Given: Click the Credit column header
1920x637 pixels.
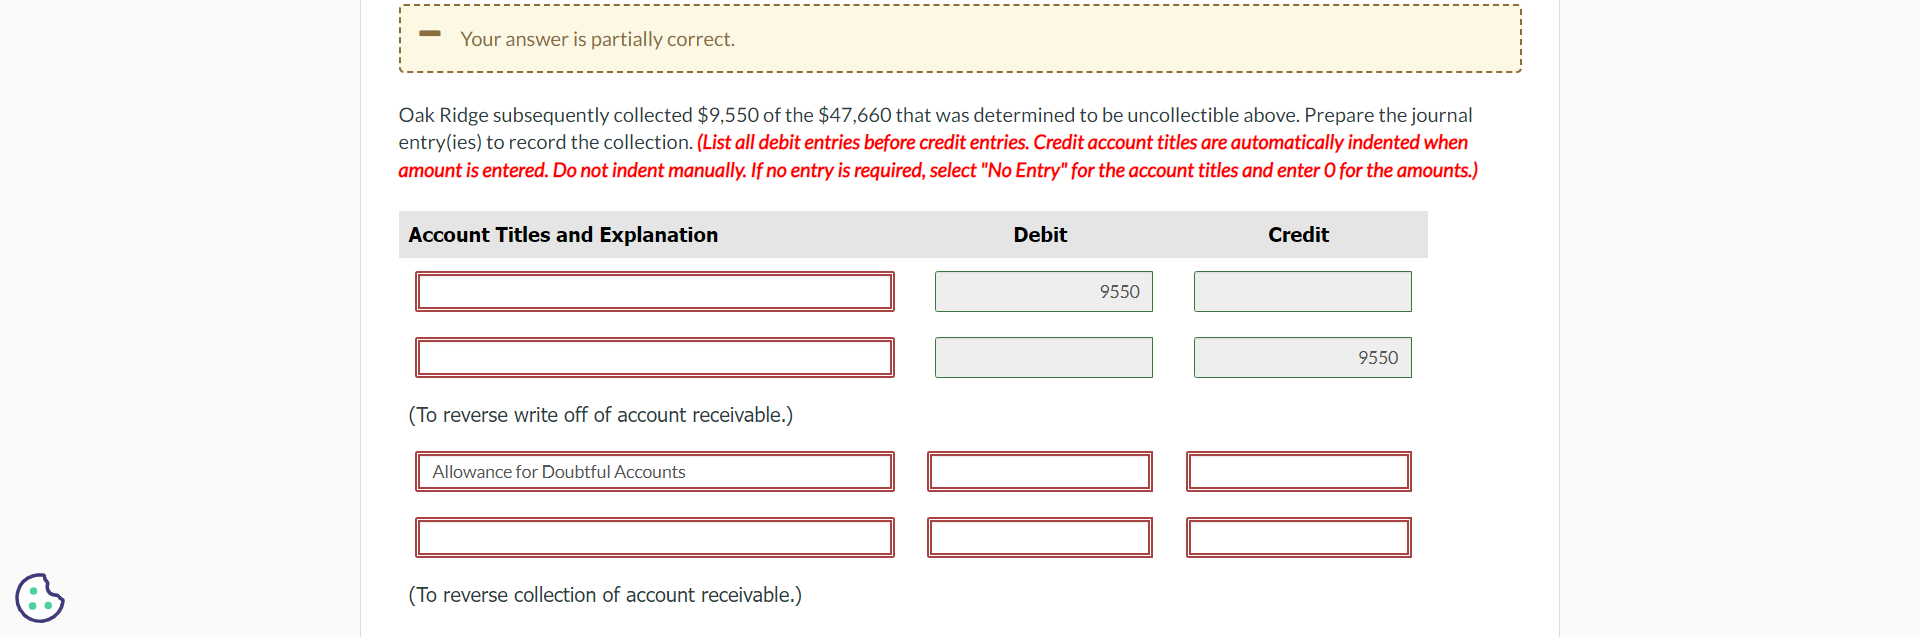Looking at the screenshot, I should tap(1298, 234).
